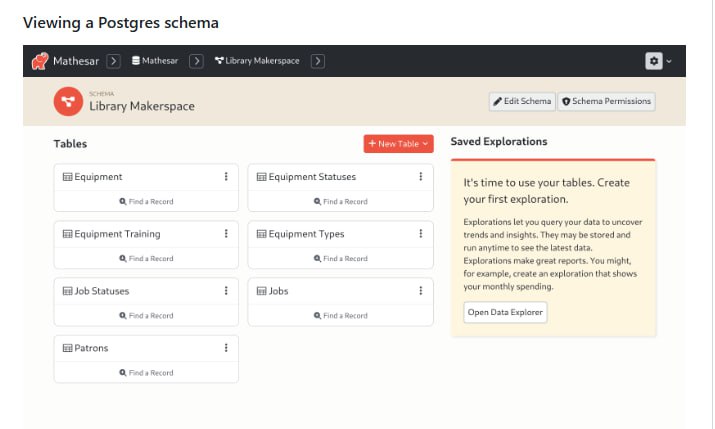Open the settings gear menu
715x429 pixels.
tap(654, 61)
